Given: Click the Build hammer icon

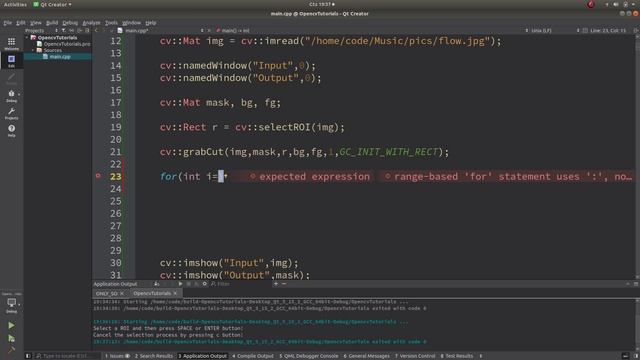Looking at the screenshot, I should click(x=11, y=350).
